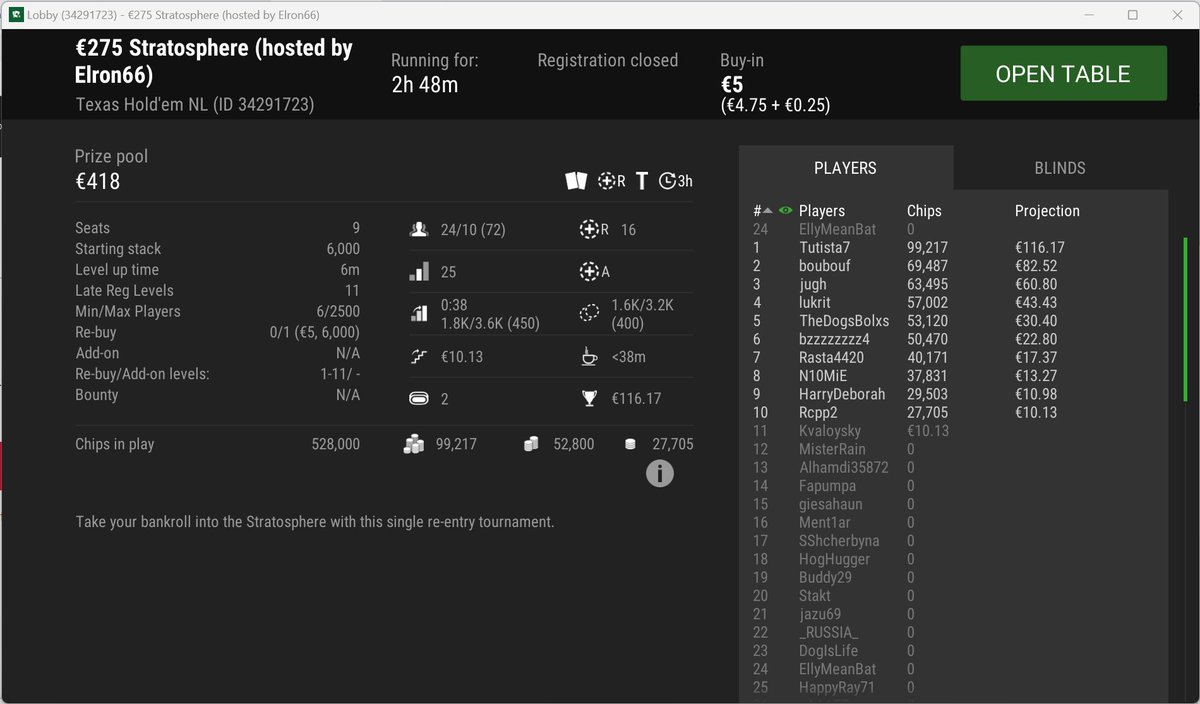Switch to the BLINDS tab

tap(1060, 168)
